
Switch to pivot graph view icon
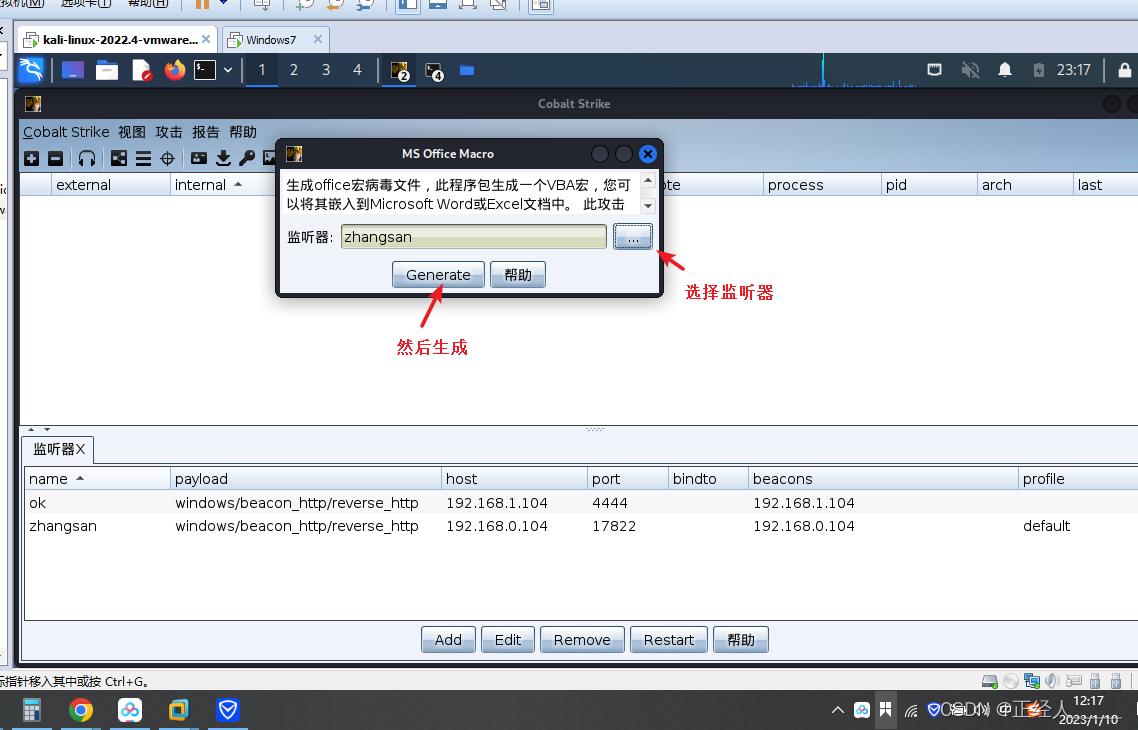(119, 158)
